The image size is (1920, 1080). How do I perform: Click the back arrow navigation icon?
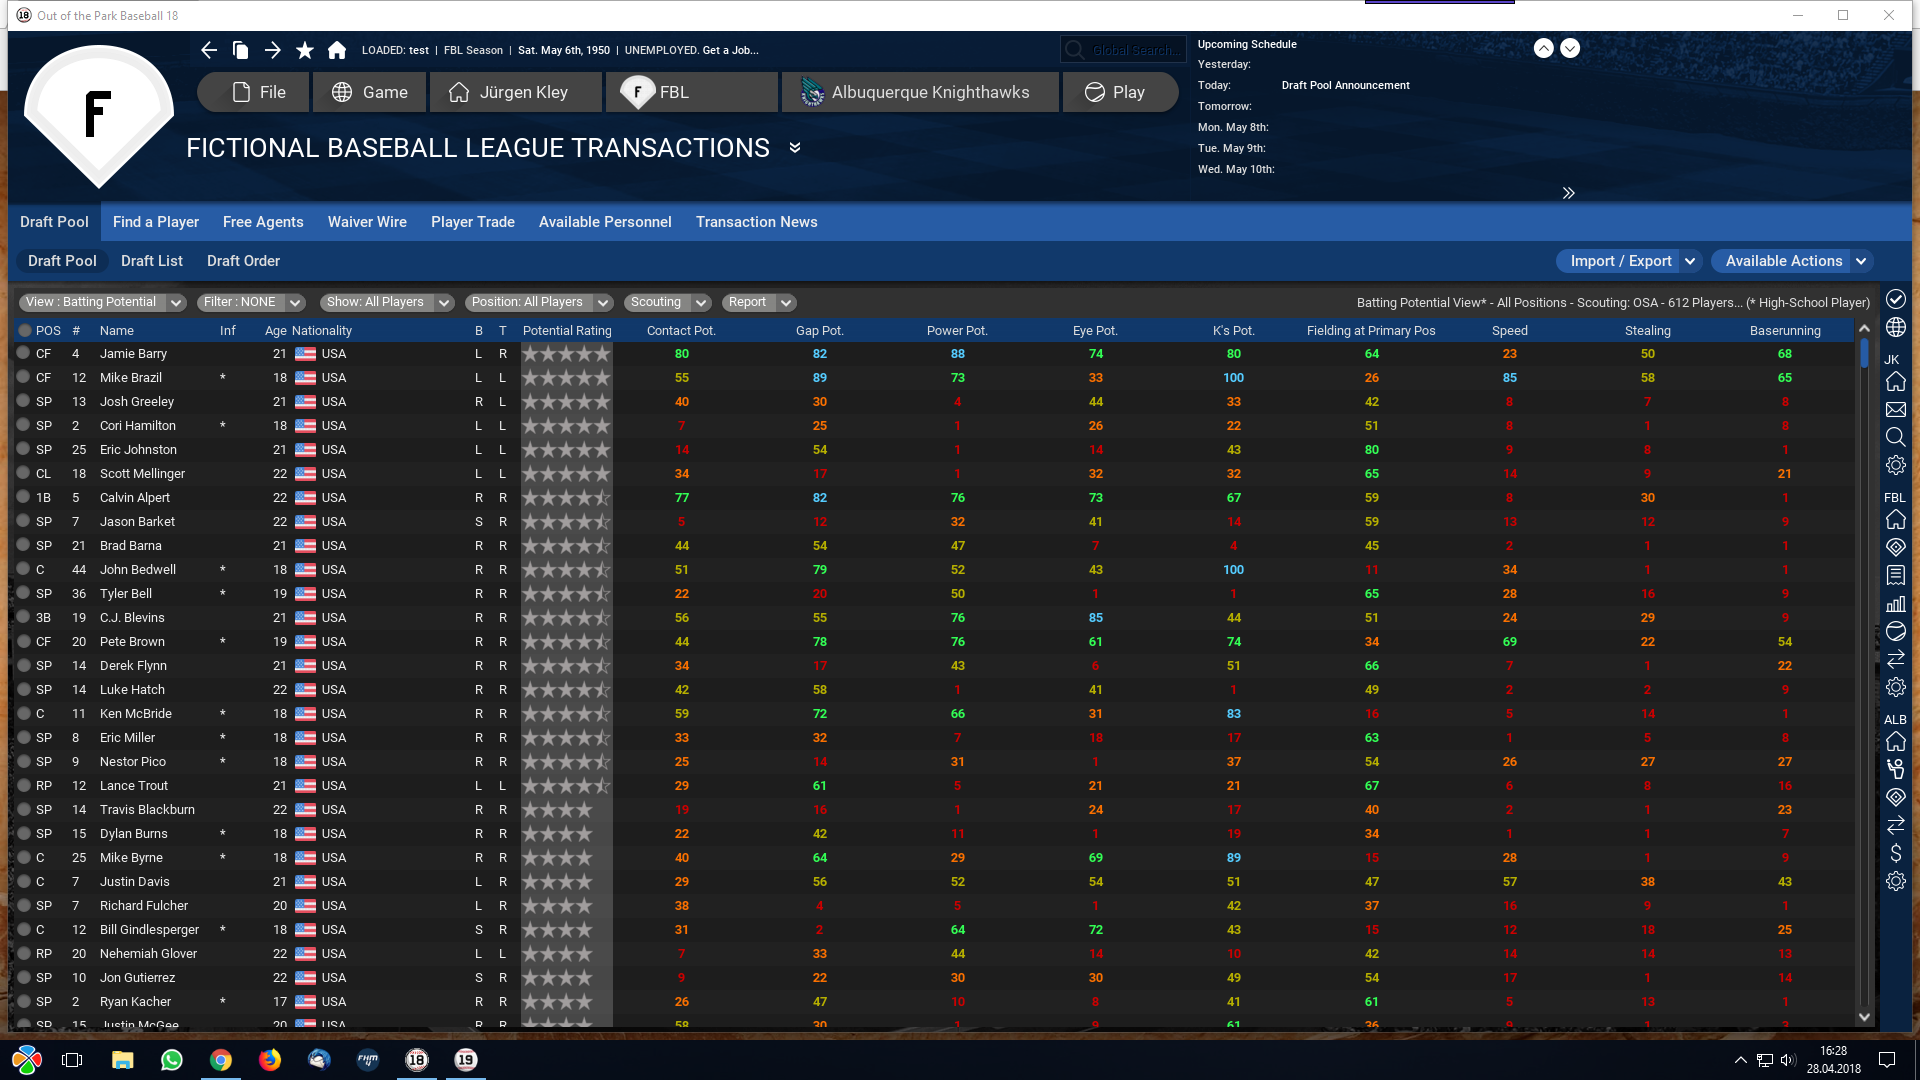pyautogui.click(x=208, y=50)
